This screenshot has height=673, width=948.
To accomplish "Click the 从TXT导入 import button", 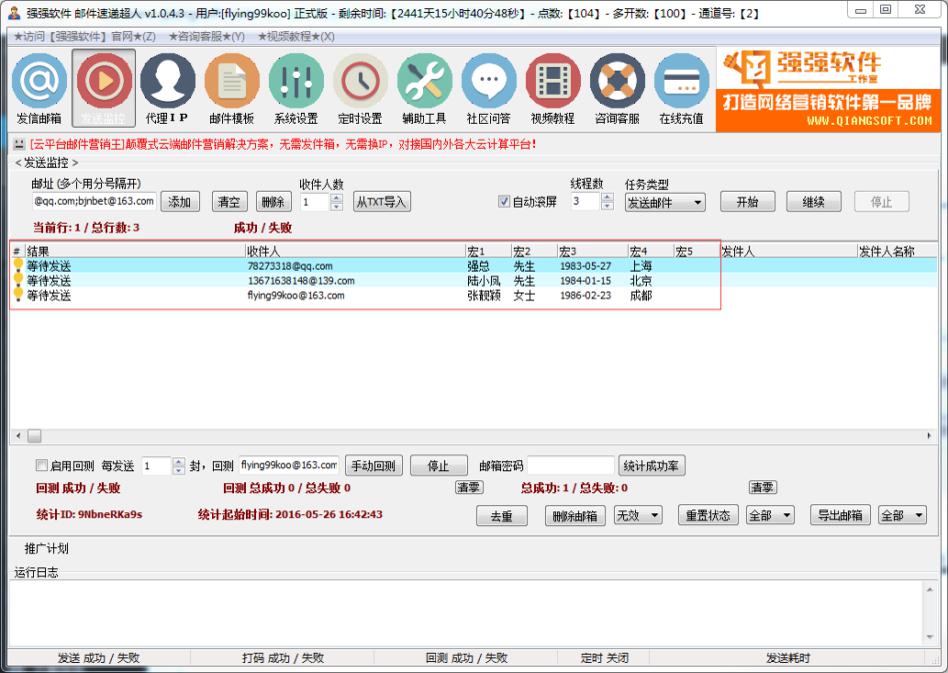I will click(x=382, y=201).
